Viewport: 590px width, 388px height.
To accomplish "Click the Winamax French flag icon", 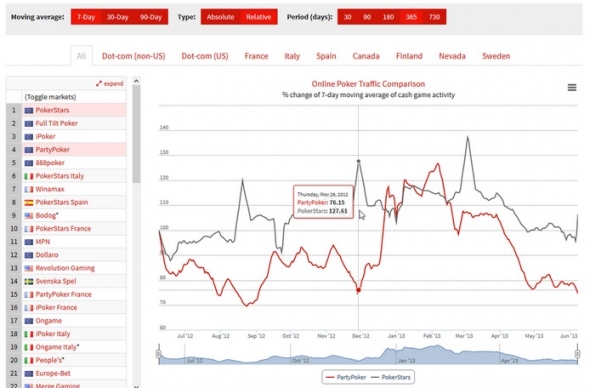I will (x=29, y=189).
